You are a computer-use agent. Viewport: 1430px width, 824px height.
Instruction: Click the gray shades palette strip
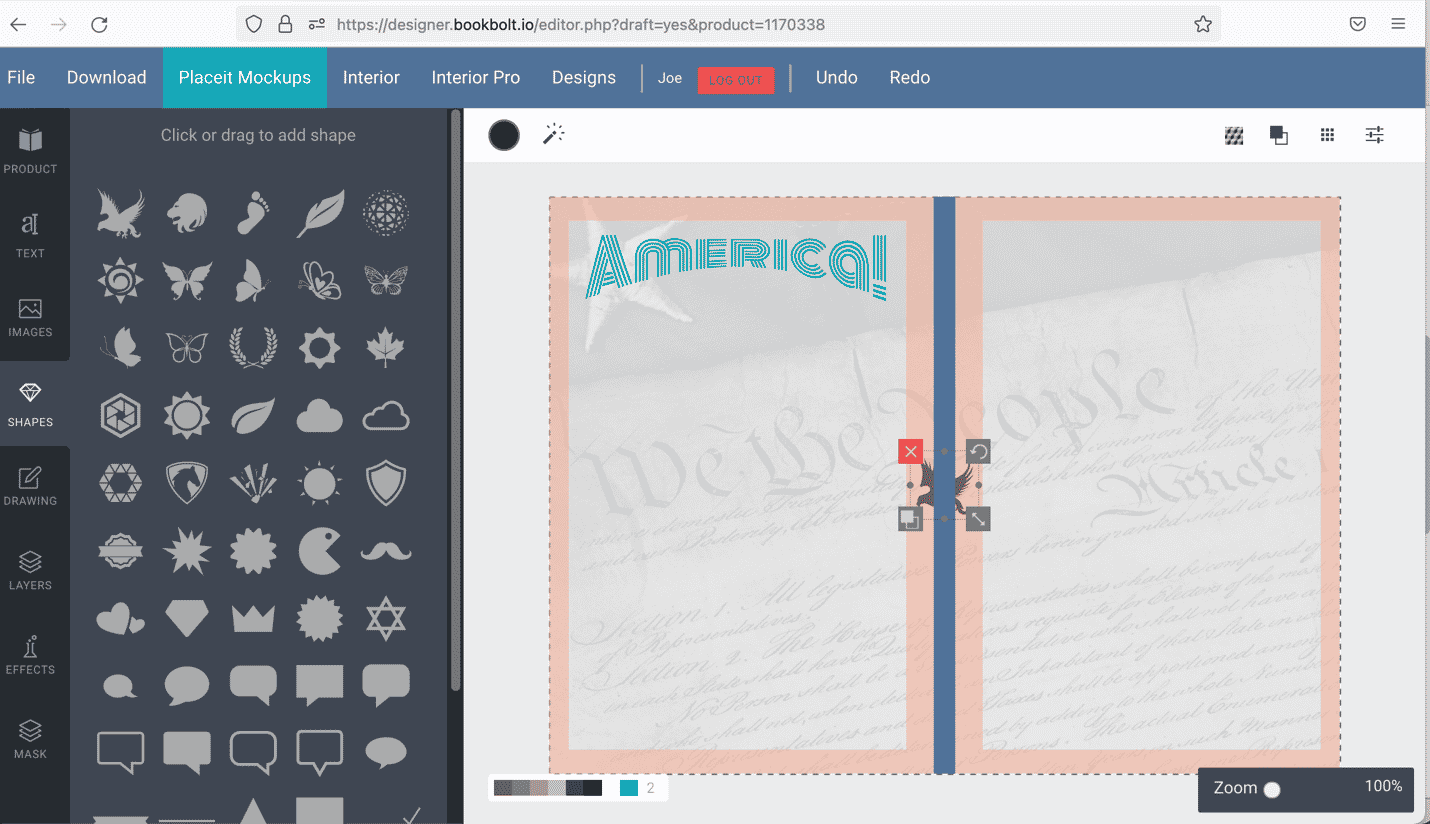coord(548,788)
